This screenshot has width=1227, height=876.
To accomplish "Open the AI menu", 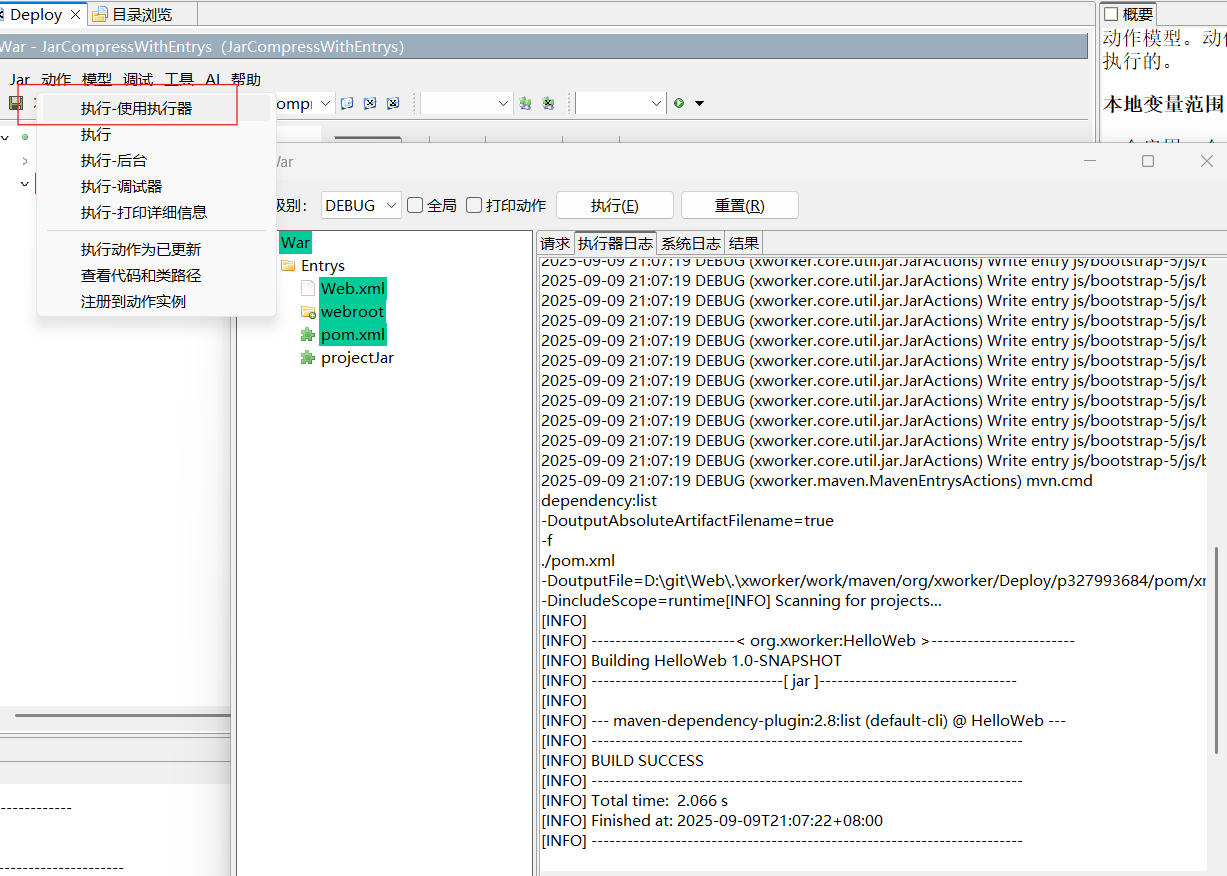I will [213, 80].
